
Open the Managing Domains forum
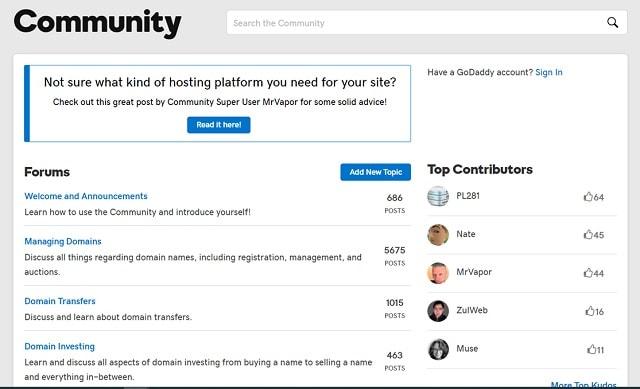(63, 241)
